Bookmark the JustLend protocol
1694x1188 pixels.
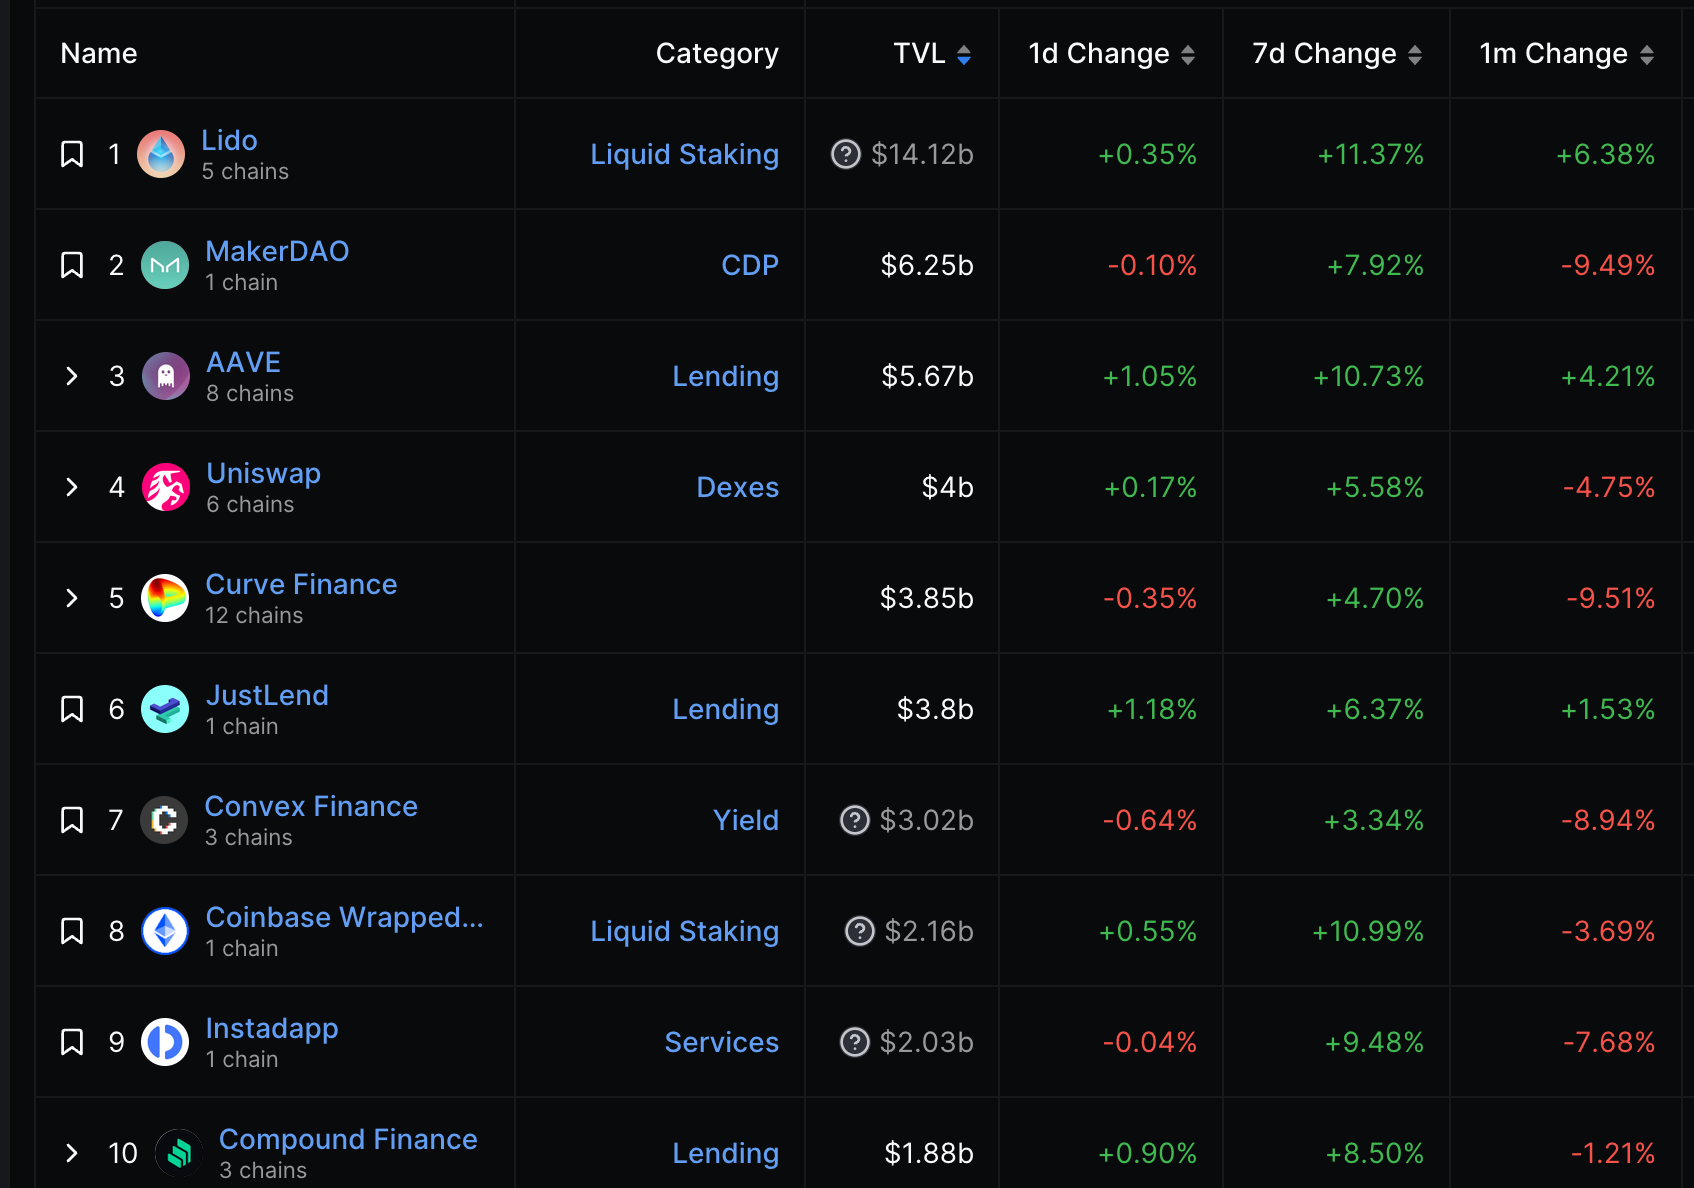(x=72, y=709)
